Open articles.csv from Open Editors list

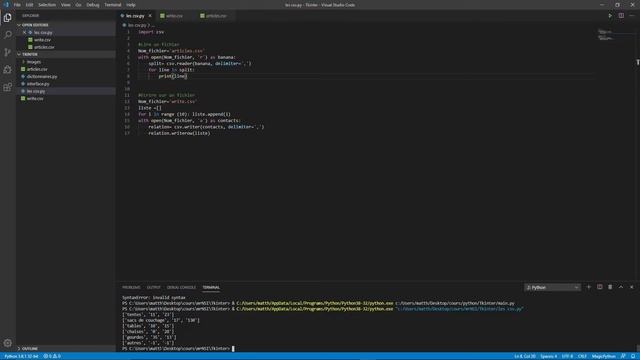pyautogui.click(x=44, y=47)
